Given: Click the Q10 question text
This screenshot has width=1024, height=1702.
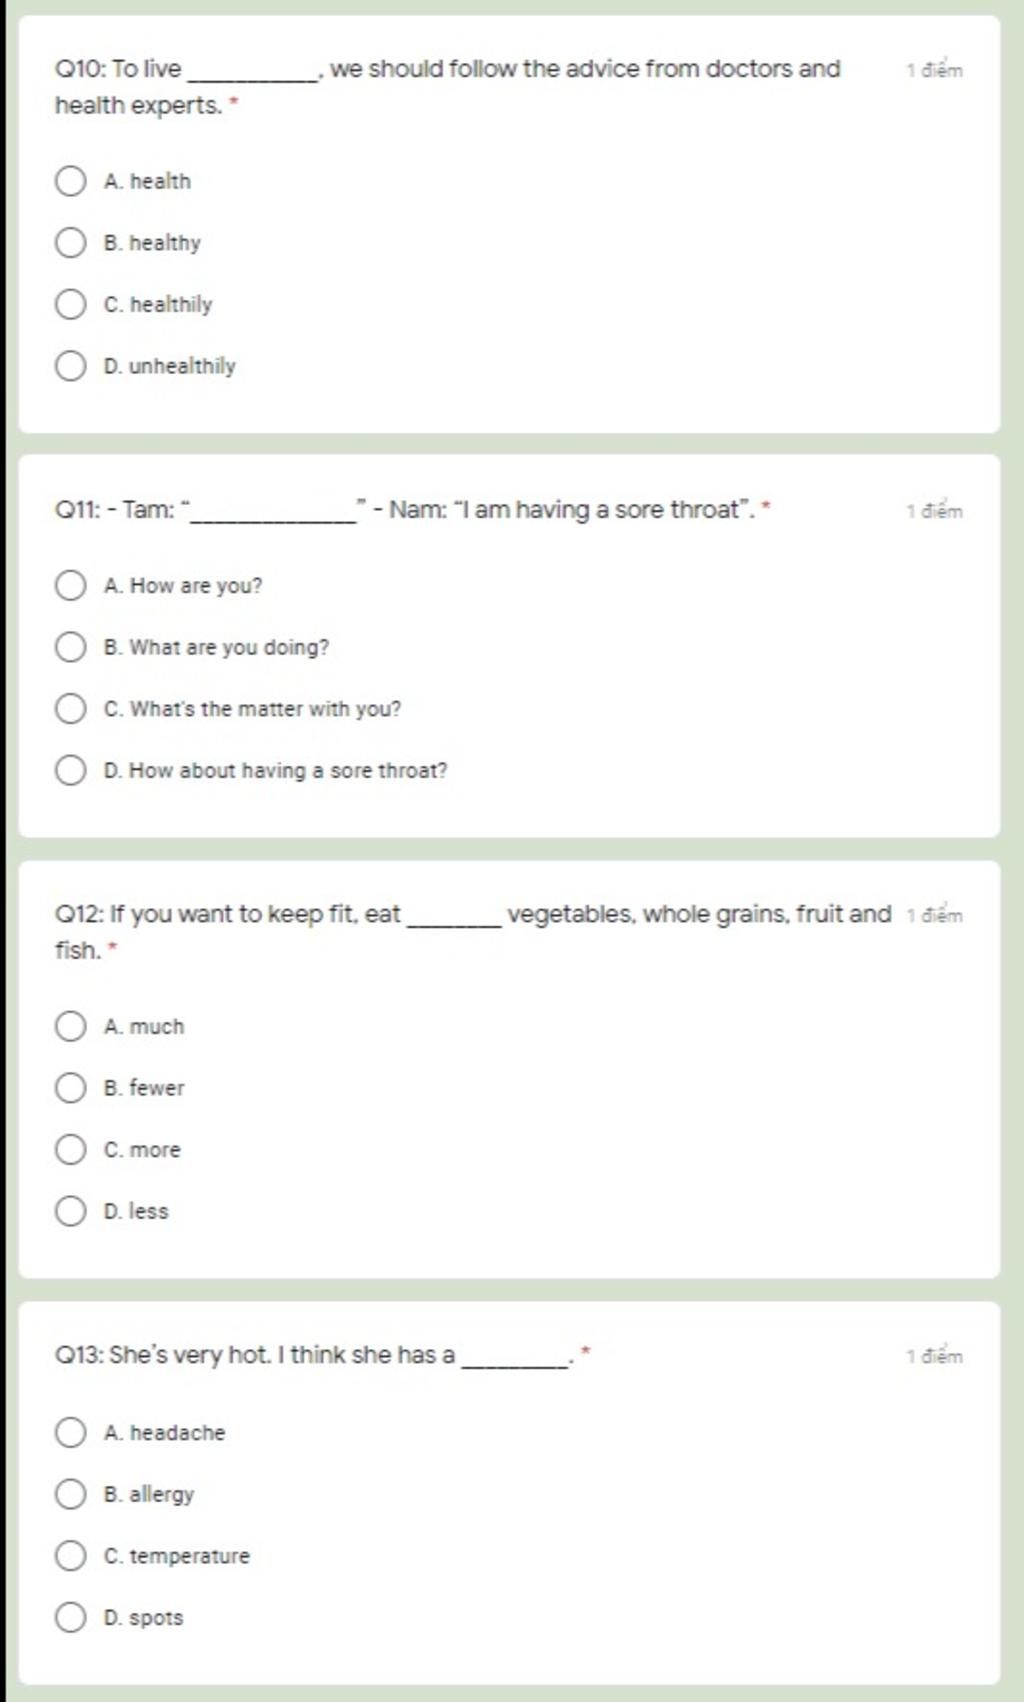Looking at the screenshot, I should pyautogui.click(x=447, y=87).
